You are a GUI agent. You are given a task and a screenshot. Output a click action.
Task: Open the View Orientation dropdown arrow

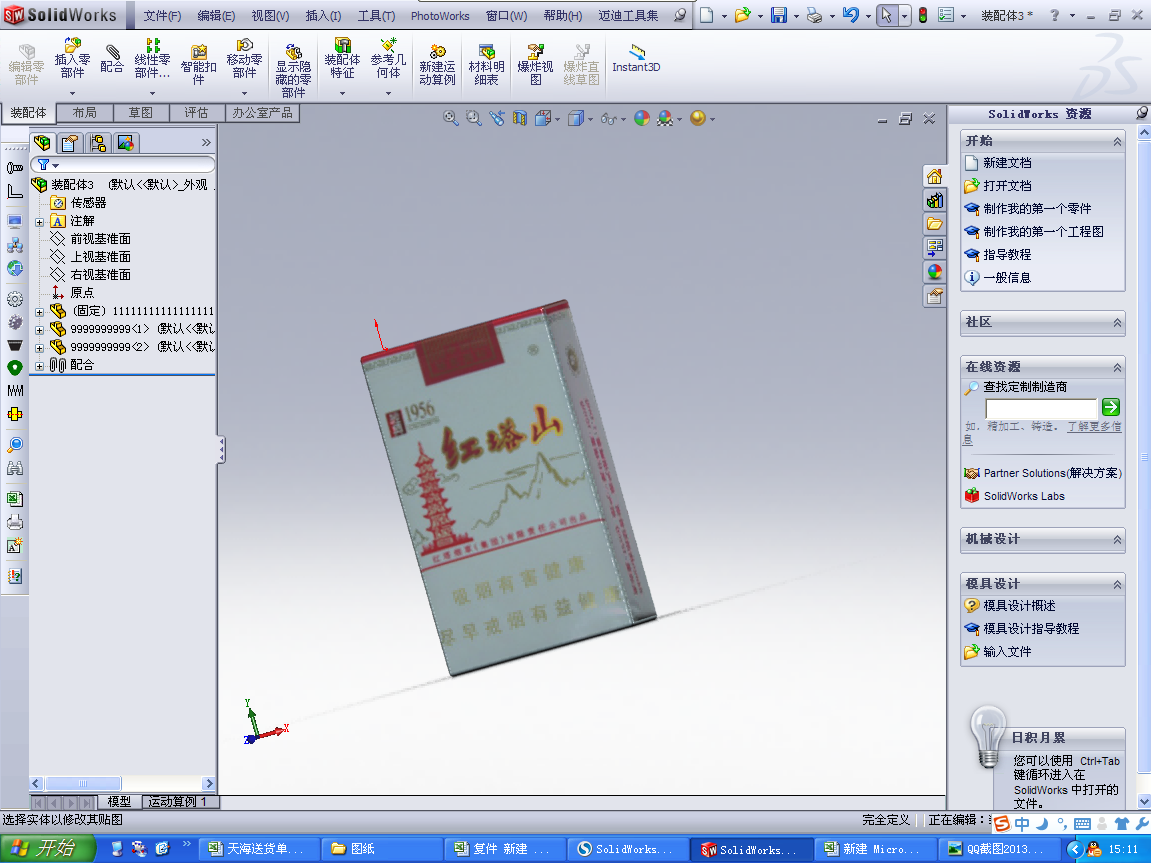[559, 119]
